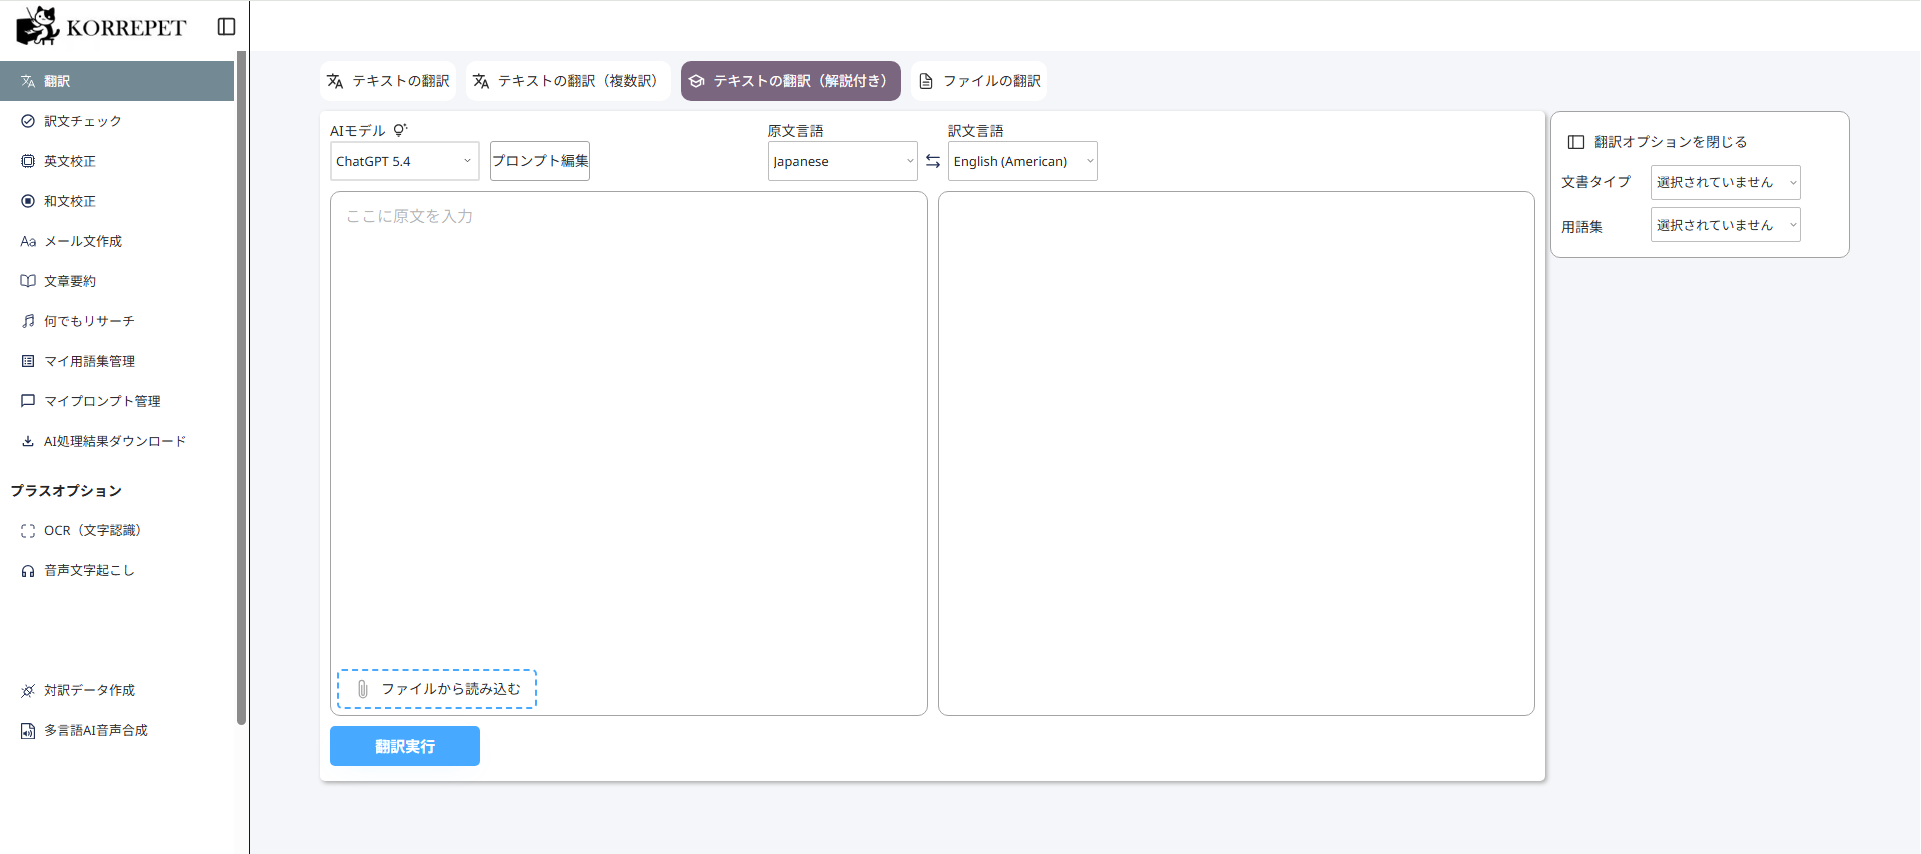
Task: Select テキストの翻訳（解説付き）tab
Action: (791, 81)
